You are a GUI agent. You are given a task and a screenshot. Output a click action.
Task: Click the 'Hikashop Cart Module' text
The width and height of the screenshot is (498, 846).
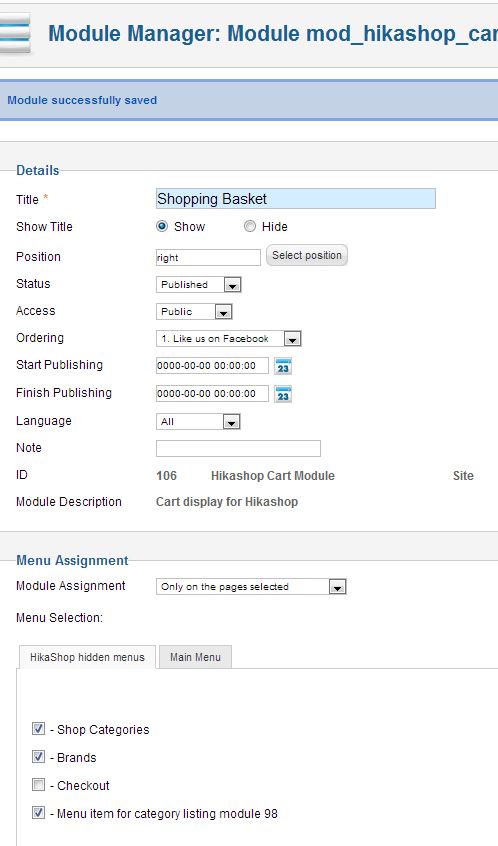tap(272, 476)
